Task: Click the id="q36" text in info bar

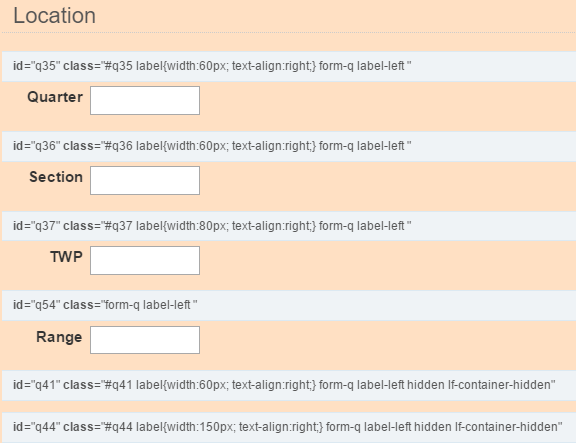Action: click(37, 146)
